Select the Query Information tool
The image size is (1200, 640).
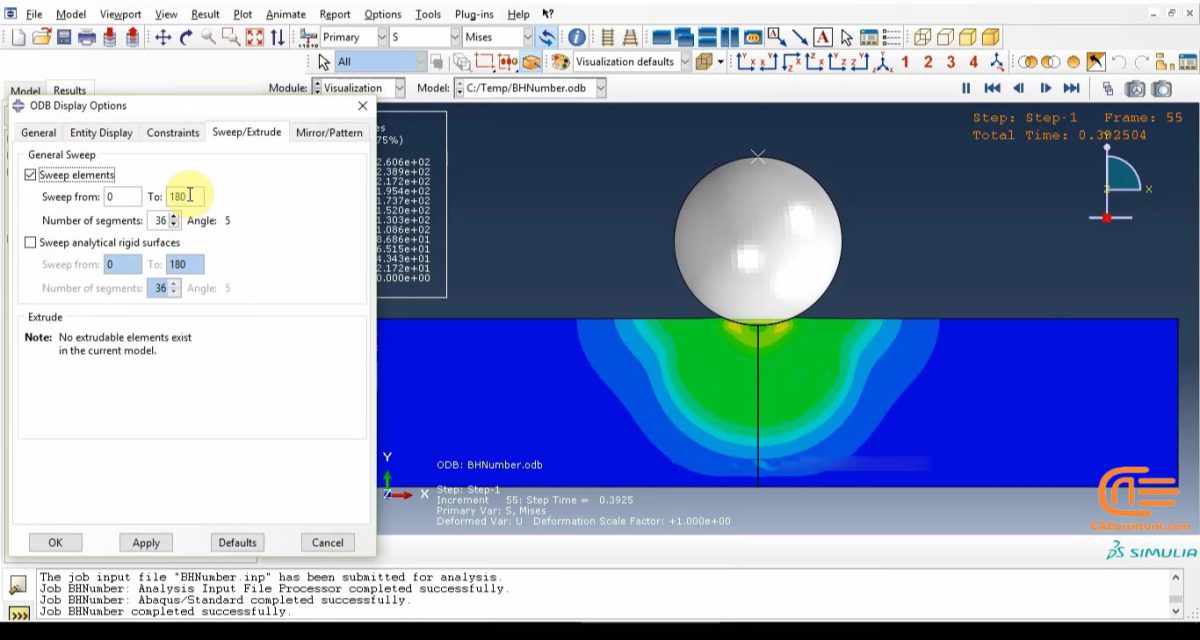pyautogui.click(x=577, y=37)
